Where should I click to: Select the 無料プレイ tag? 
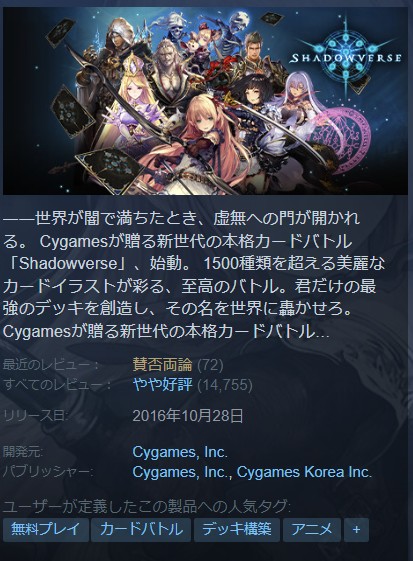point(45,529)
